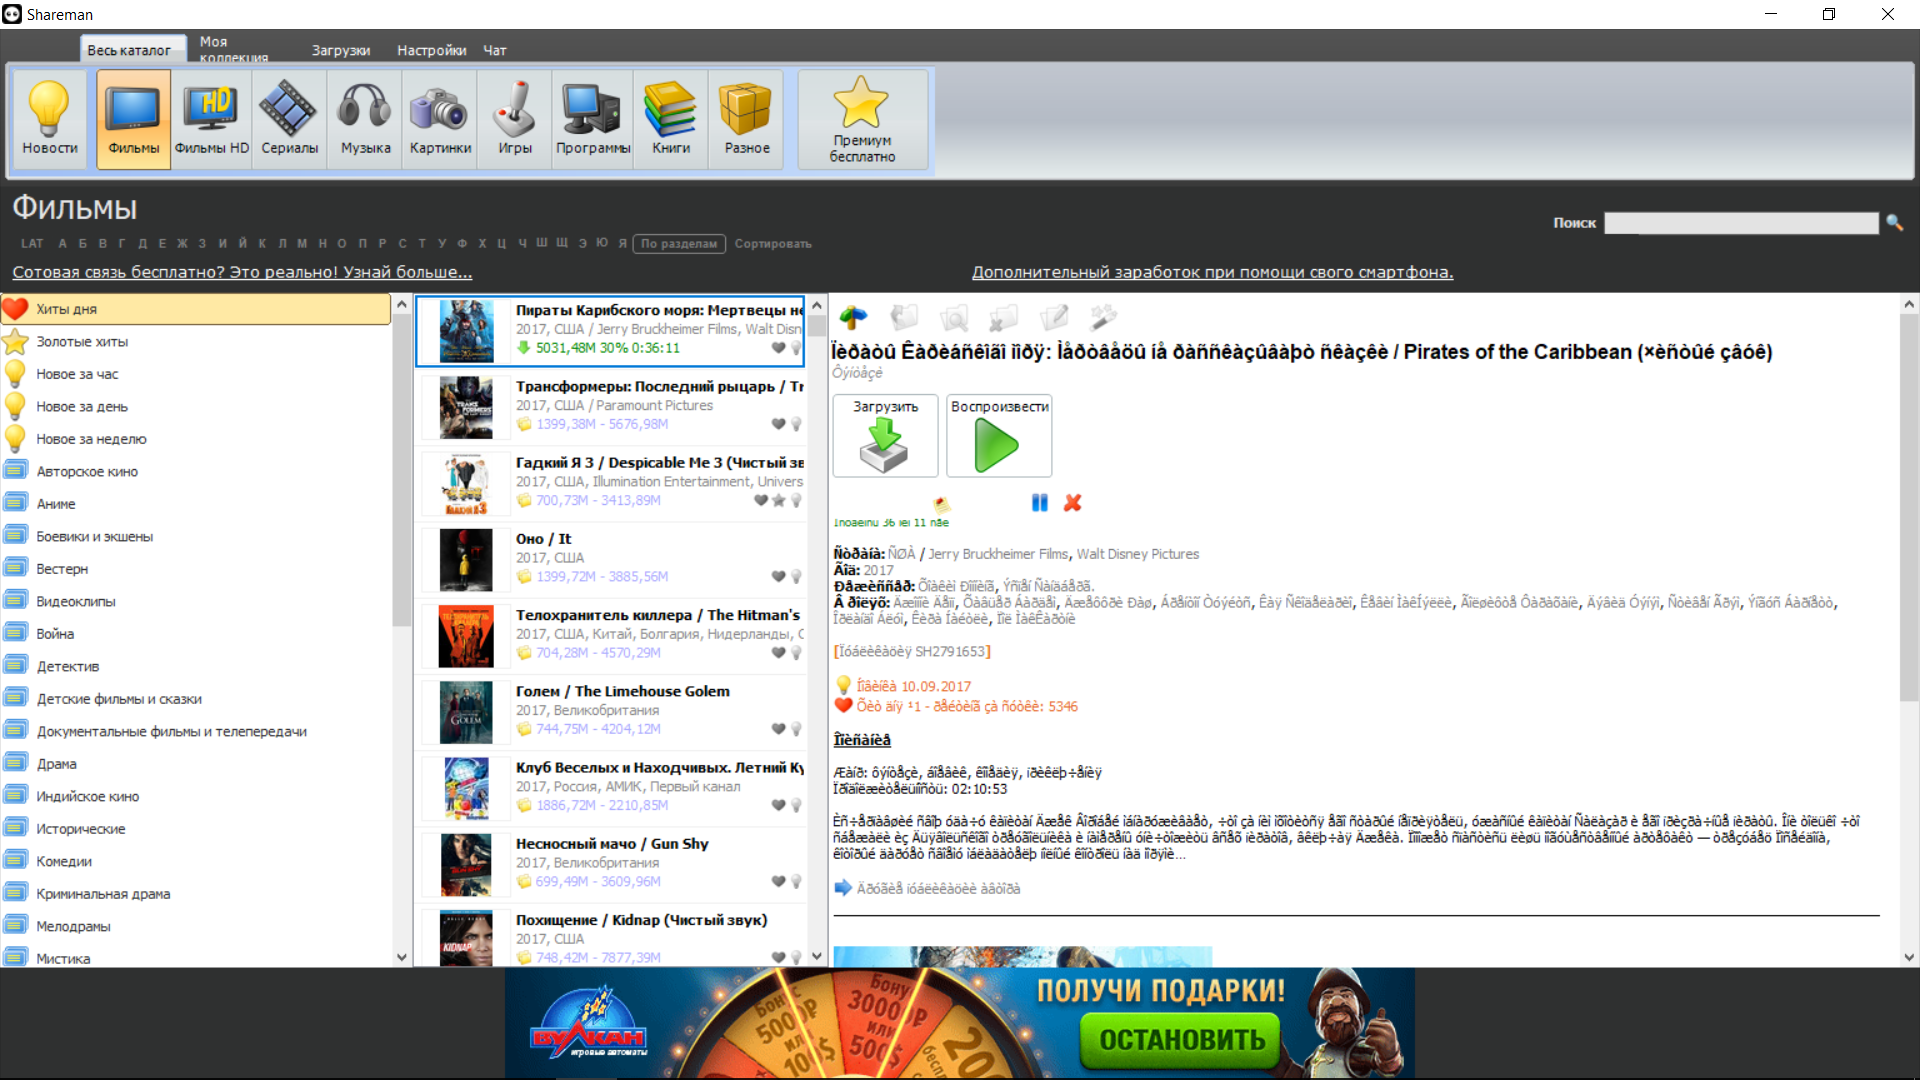Select Новое за неделю in sidebar
This screenshot has height=1080, width=1920.
point(196,439)
